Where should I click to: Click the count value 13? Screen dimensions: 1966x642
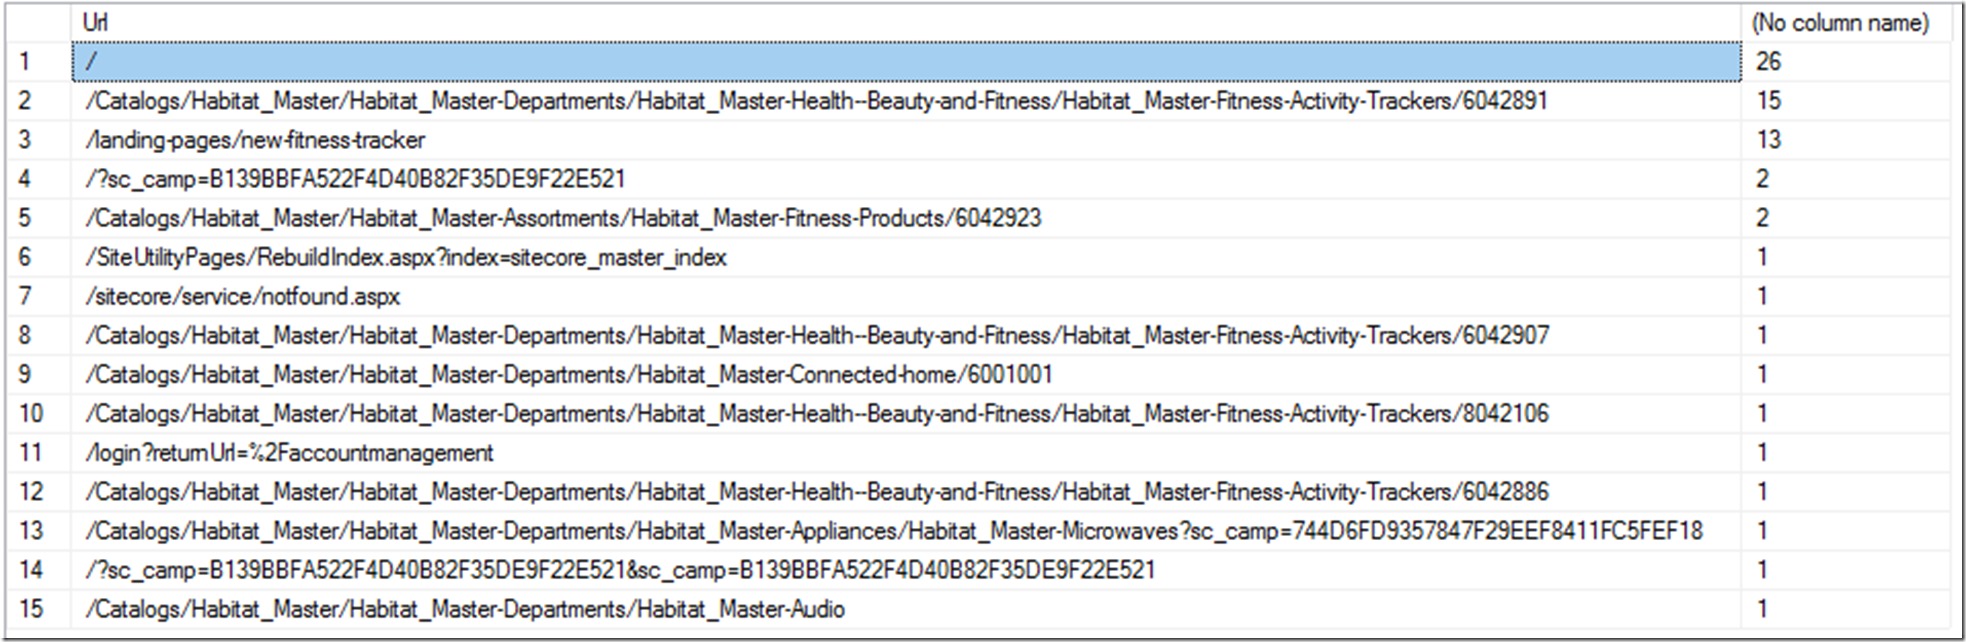click(1768, 140)
